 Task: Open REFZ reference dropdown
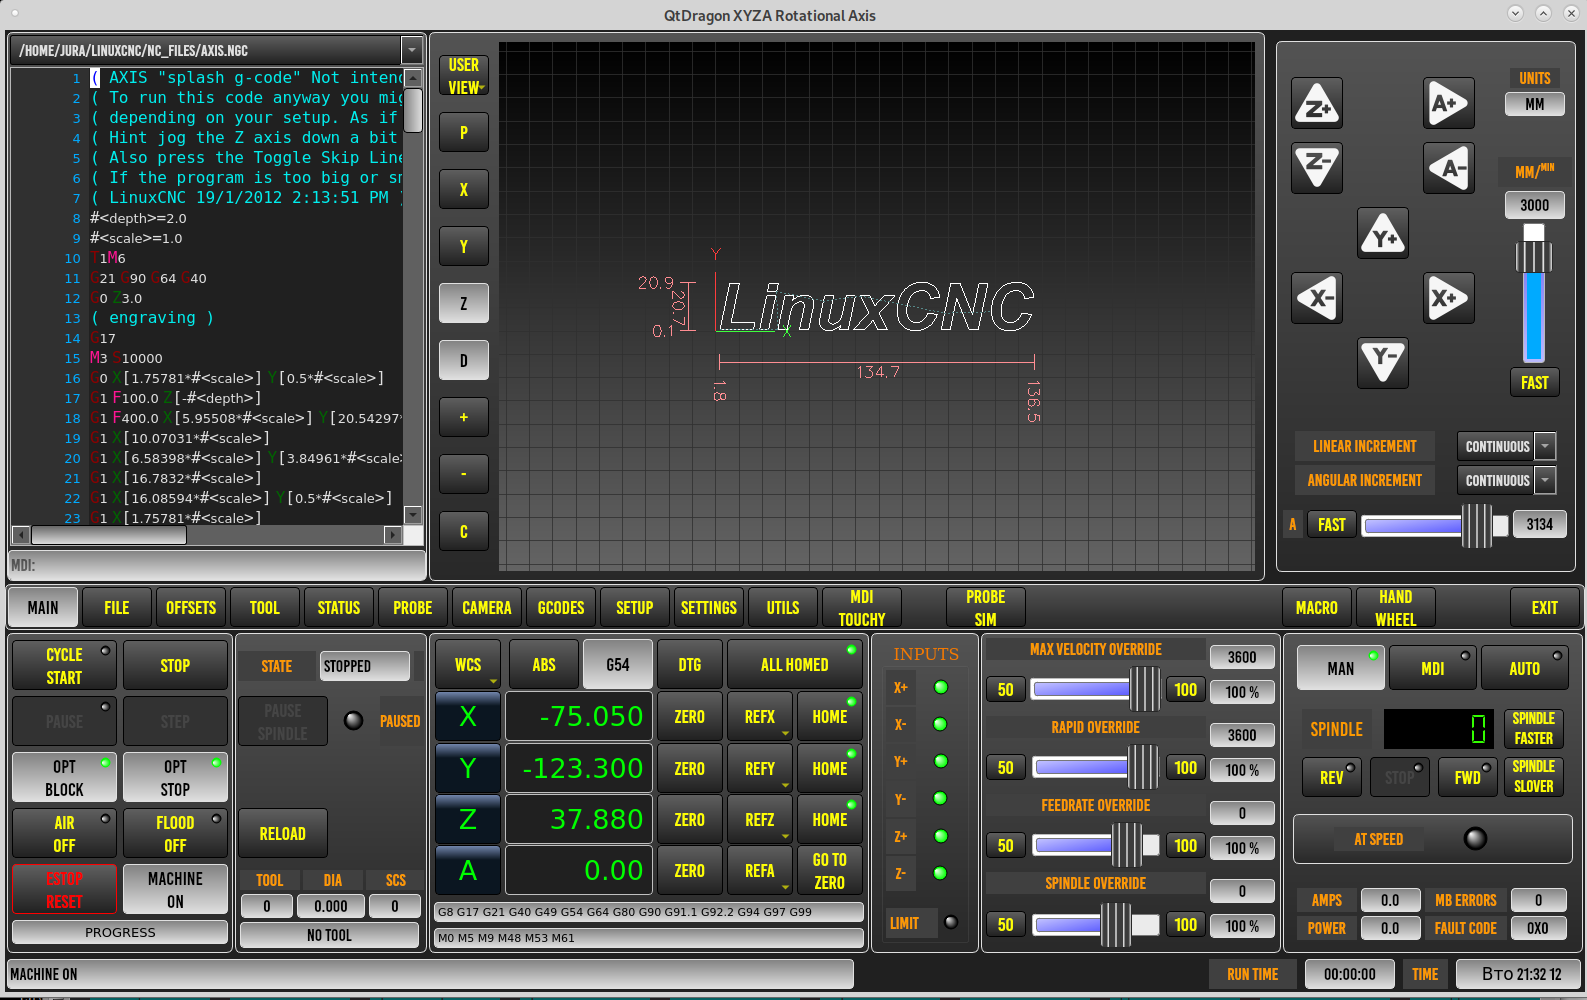(760, 819)
